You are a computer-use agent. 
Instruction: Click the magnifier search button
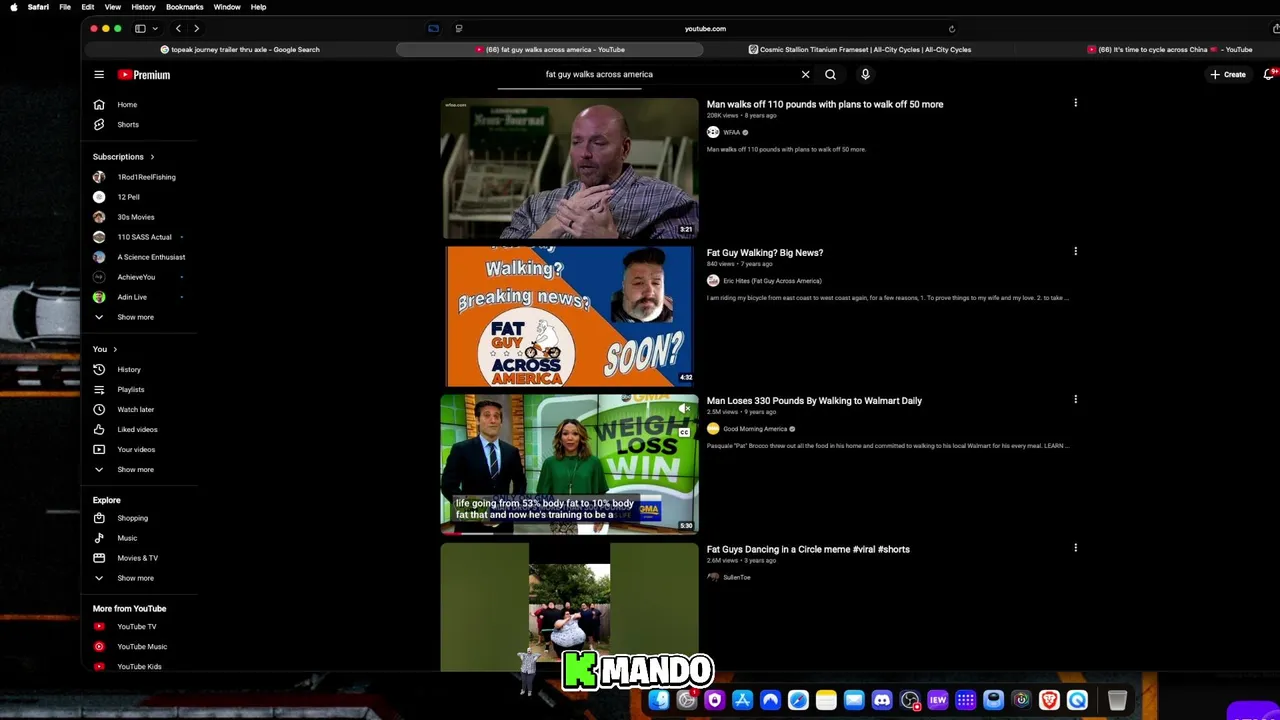pyautogui.click(x=830, y=74)
